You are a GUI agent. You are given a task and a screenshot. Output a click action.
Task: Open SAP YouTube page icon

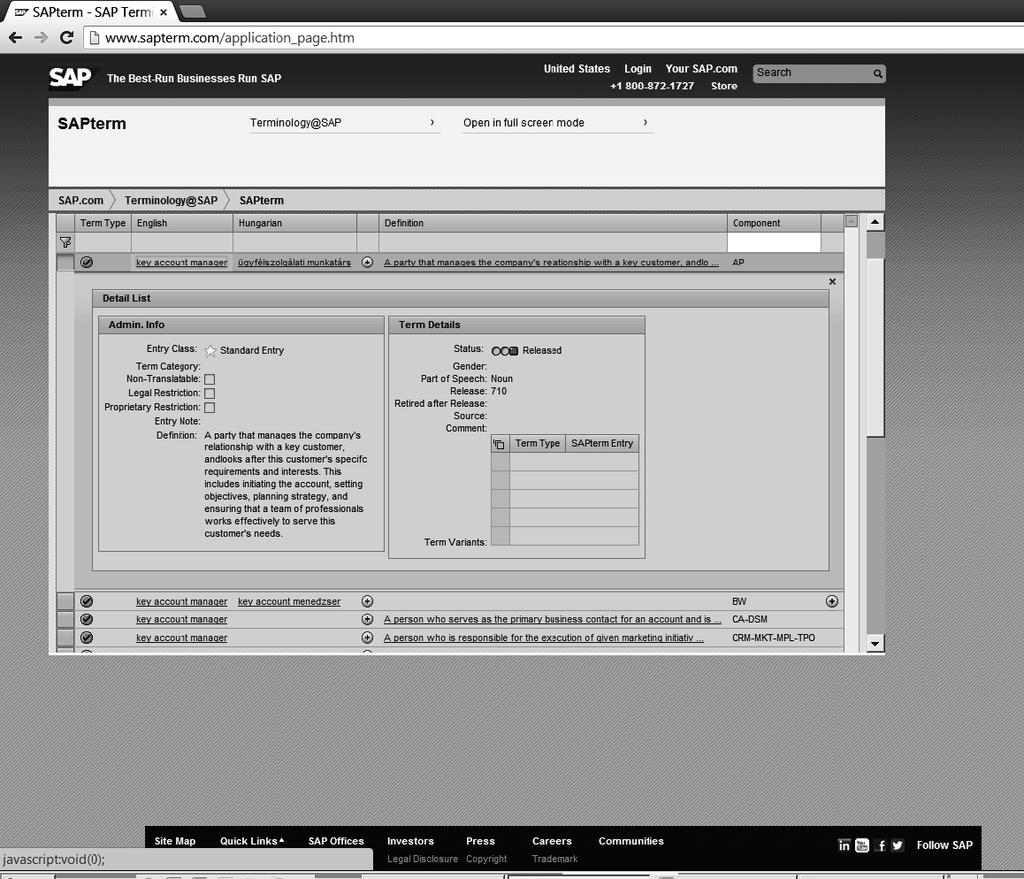click(862, 845)
